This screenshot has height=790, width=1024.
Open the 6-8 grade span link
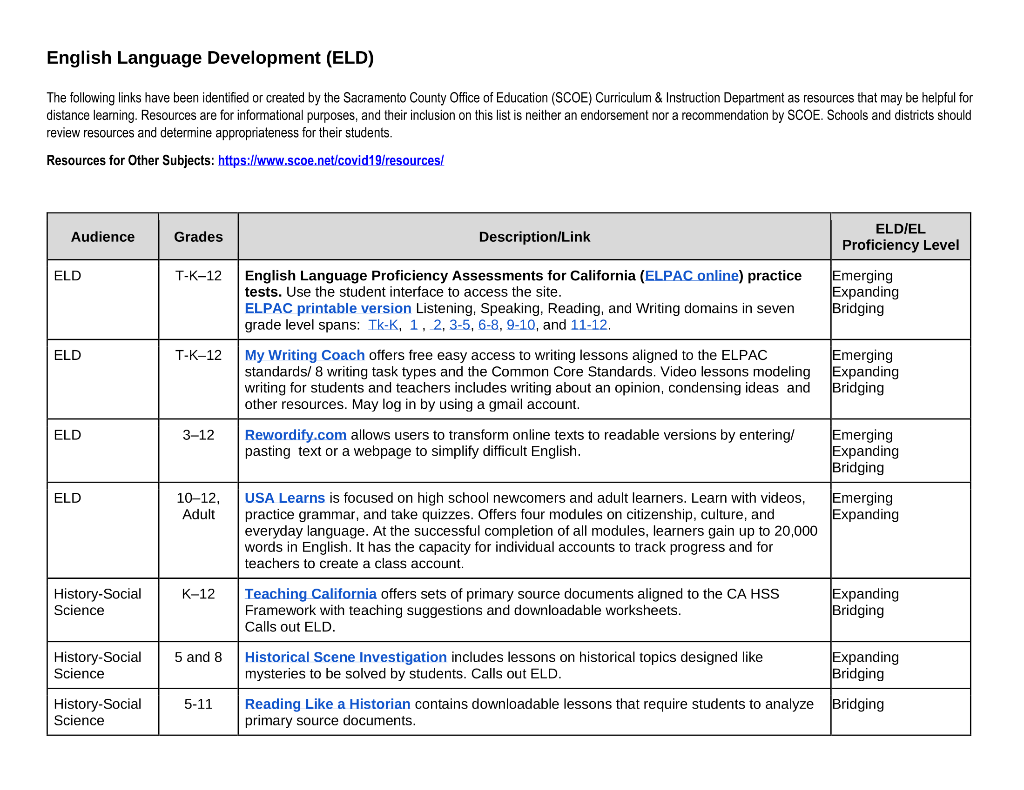click(x=488, y=324)
